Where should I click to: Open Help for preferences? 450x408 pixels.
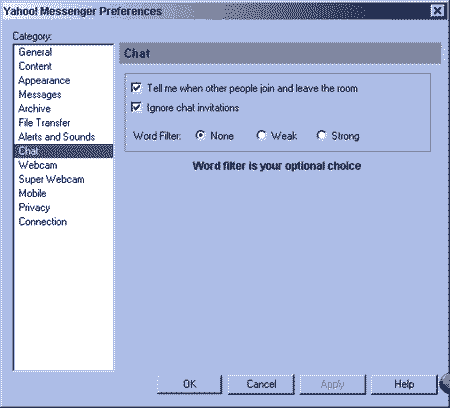404,384
